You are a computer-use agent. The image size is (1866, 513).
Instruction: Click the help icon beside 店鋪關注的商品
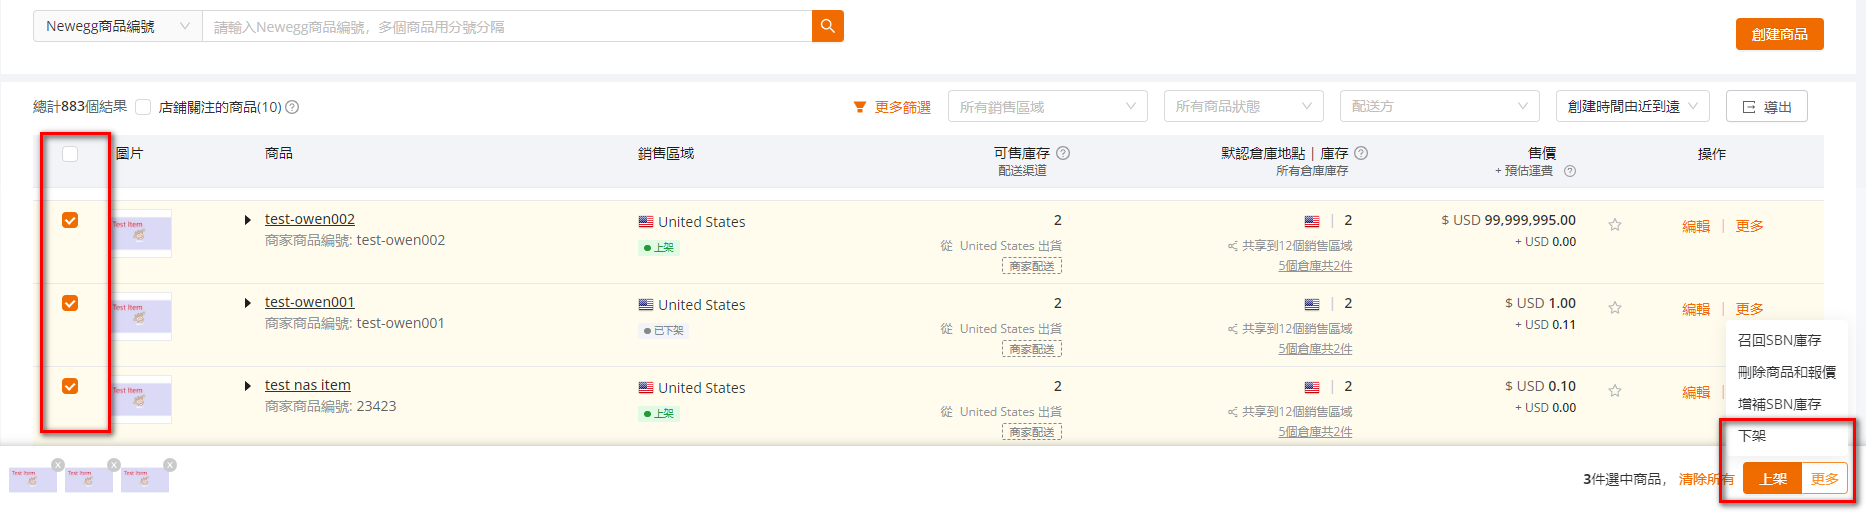292,107
